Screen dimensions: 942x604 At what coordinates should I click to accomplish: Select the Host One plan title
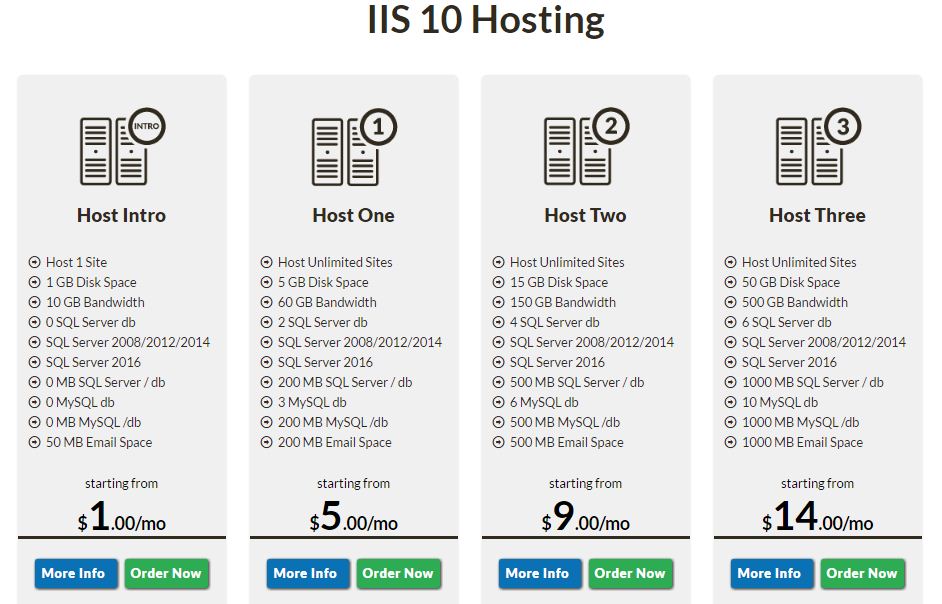(x=353, y=215)
